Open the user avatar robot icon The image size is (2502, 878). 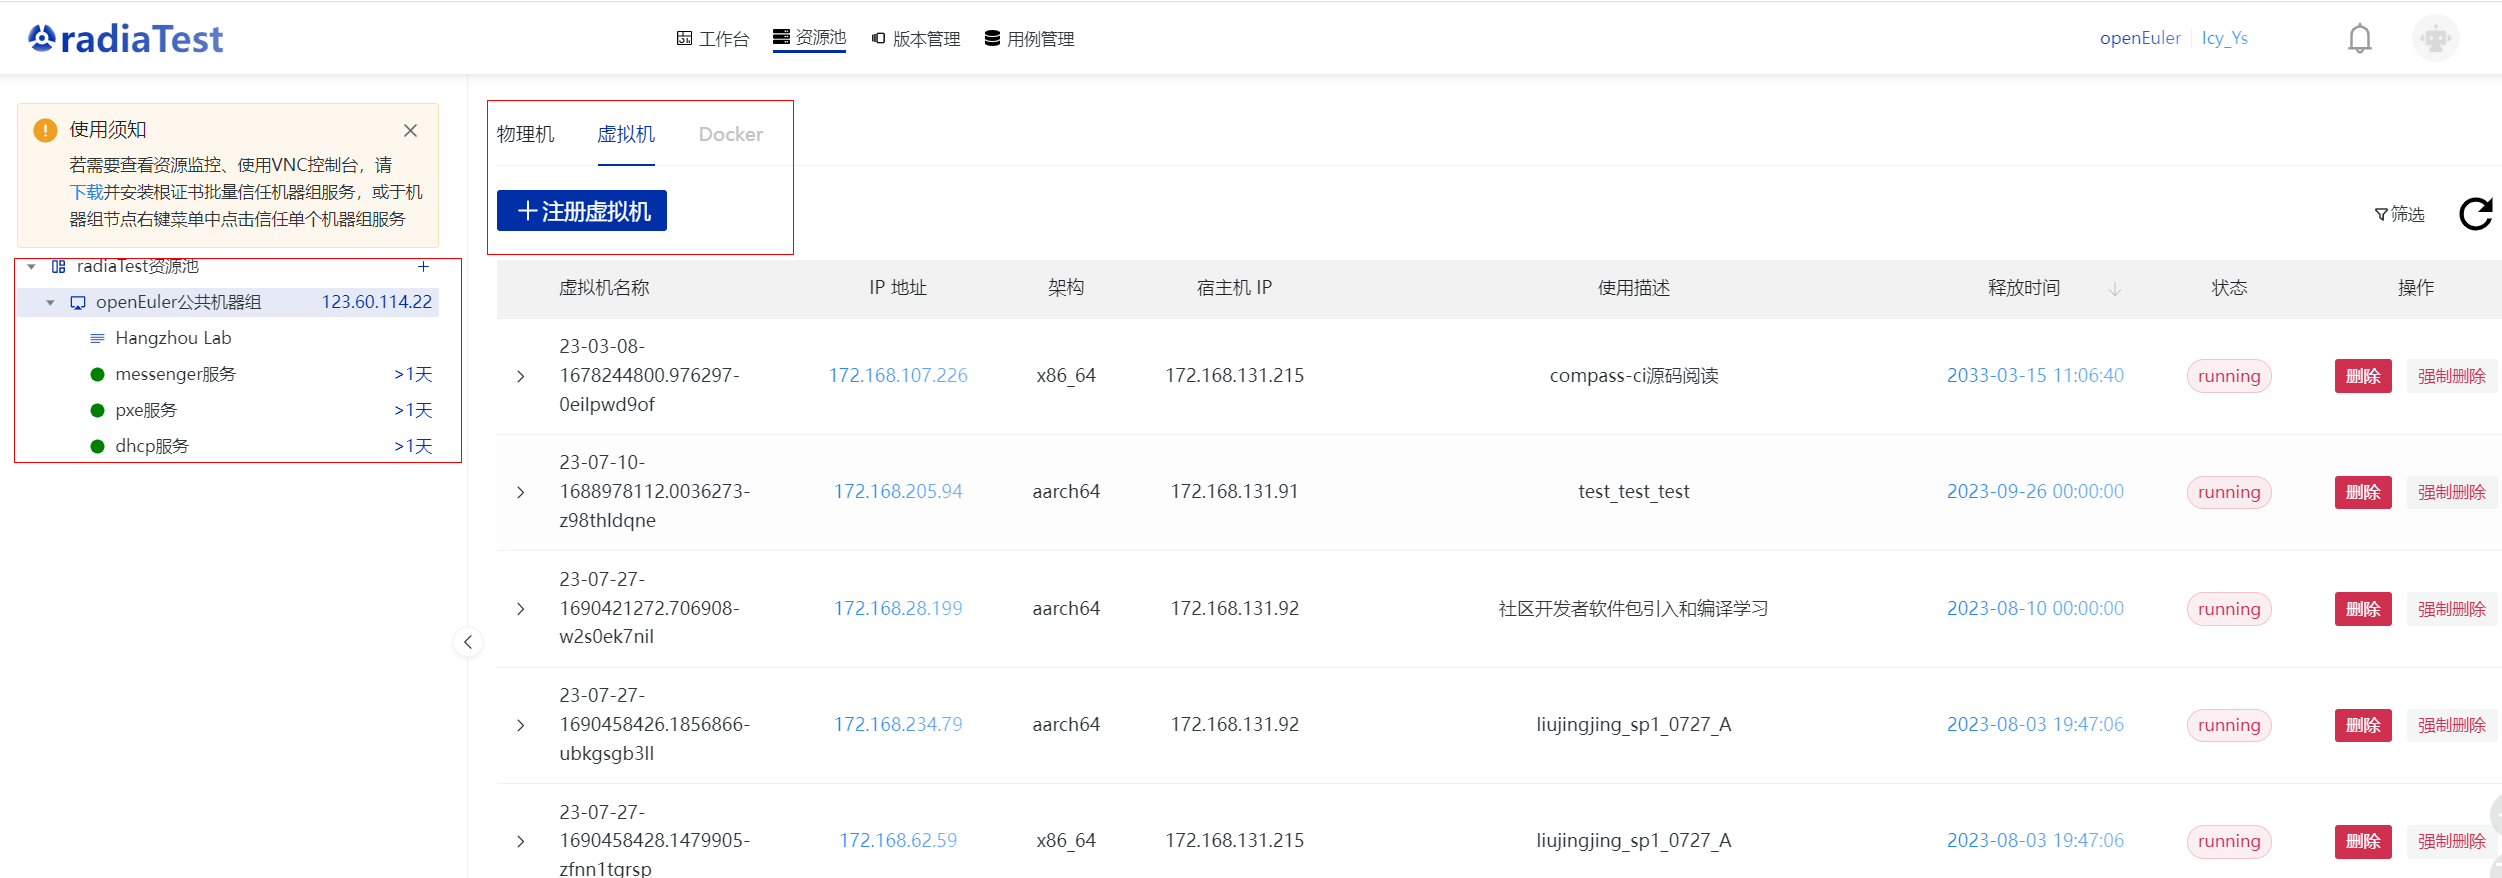coord(2435,39)
